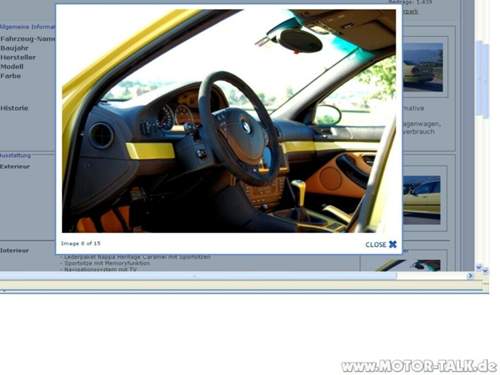Screen dimensions: 500x375
Task: Click the Exterieur row label
Action: (15, 166)
